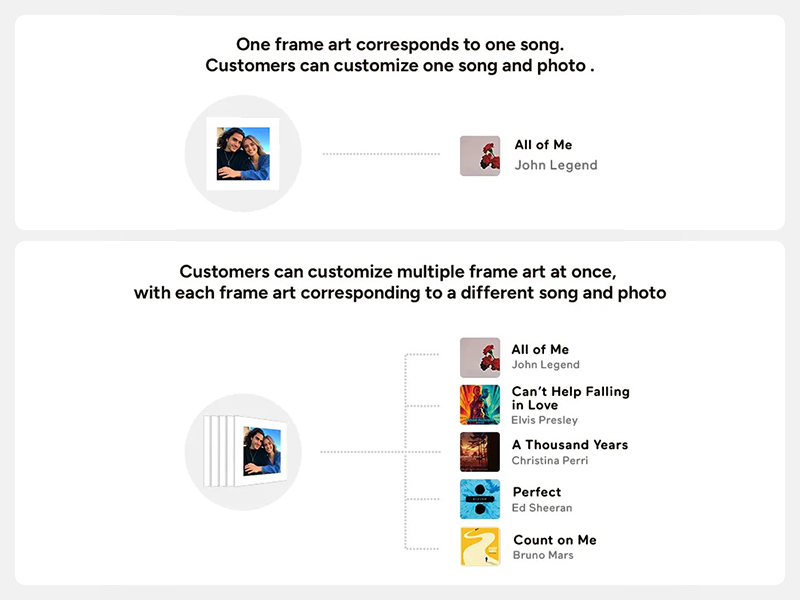Click the John Legend name in the one-song section

[555, 165]
